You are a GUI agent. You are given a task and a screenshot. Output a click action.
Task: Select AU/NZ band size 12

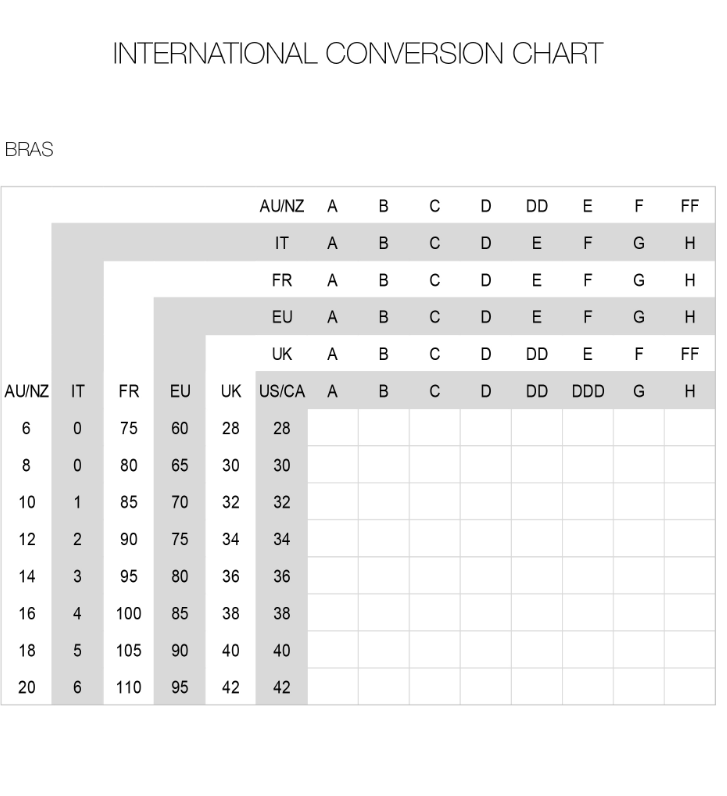26,539
